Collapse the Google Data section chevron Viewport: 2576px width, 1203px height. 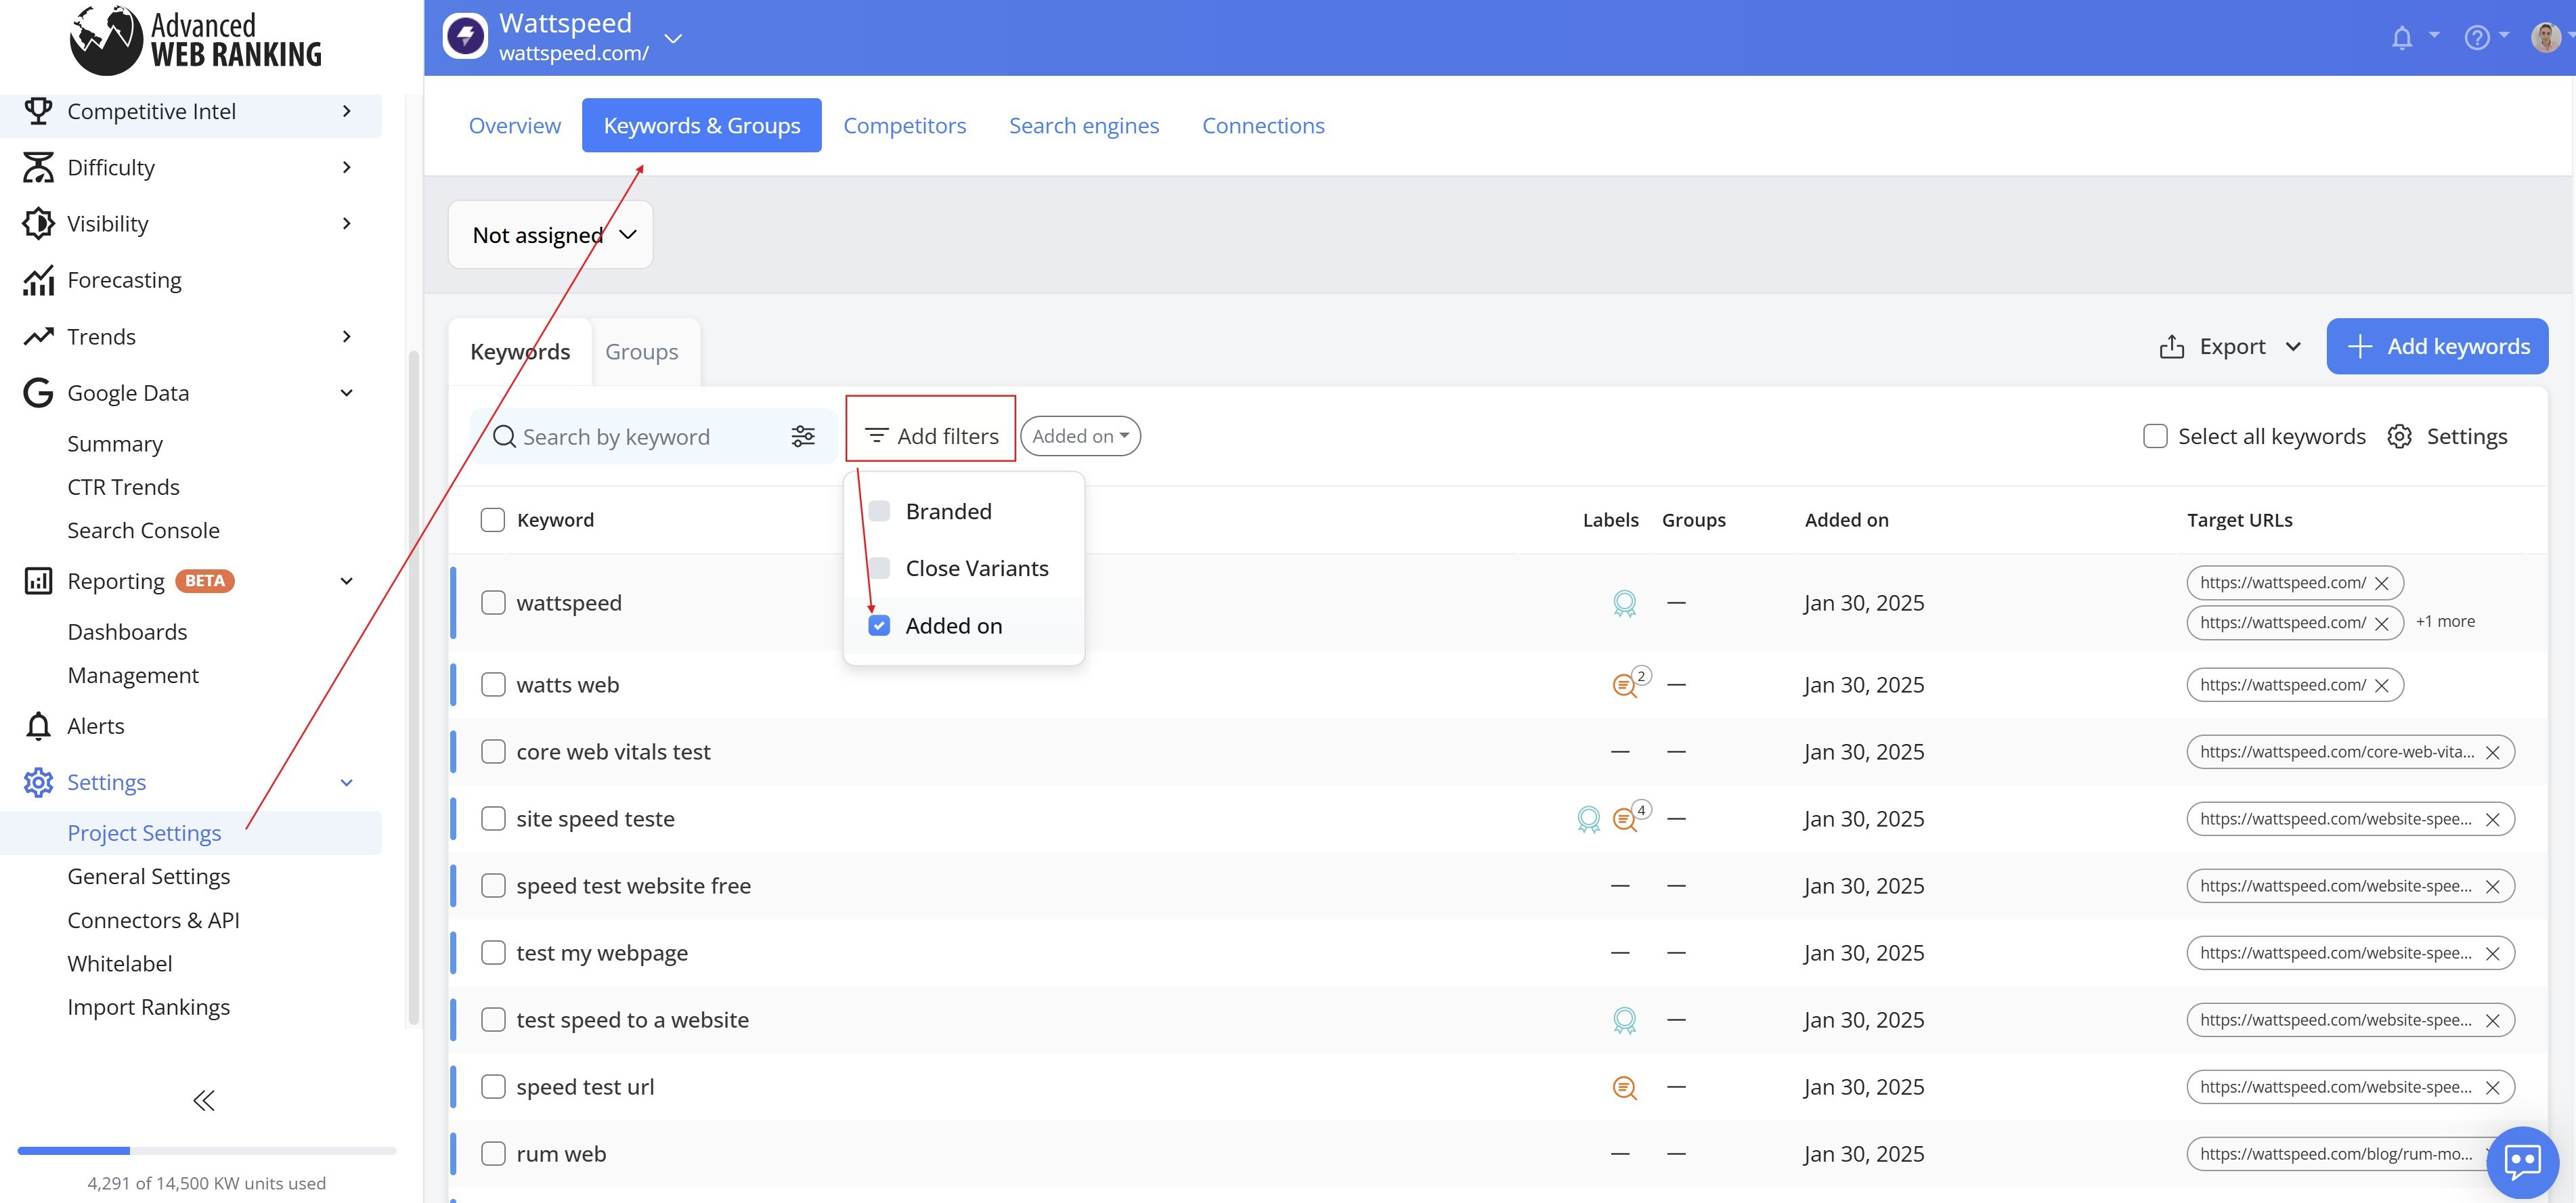pyautogui.click(x=346, y=393)
